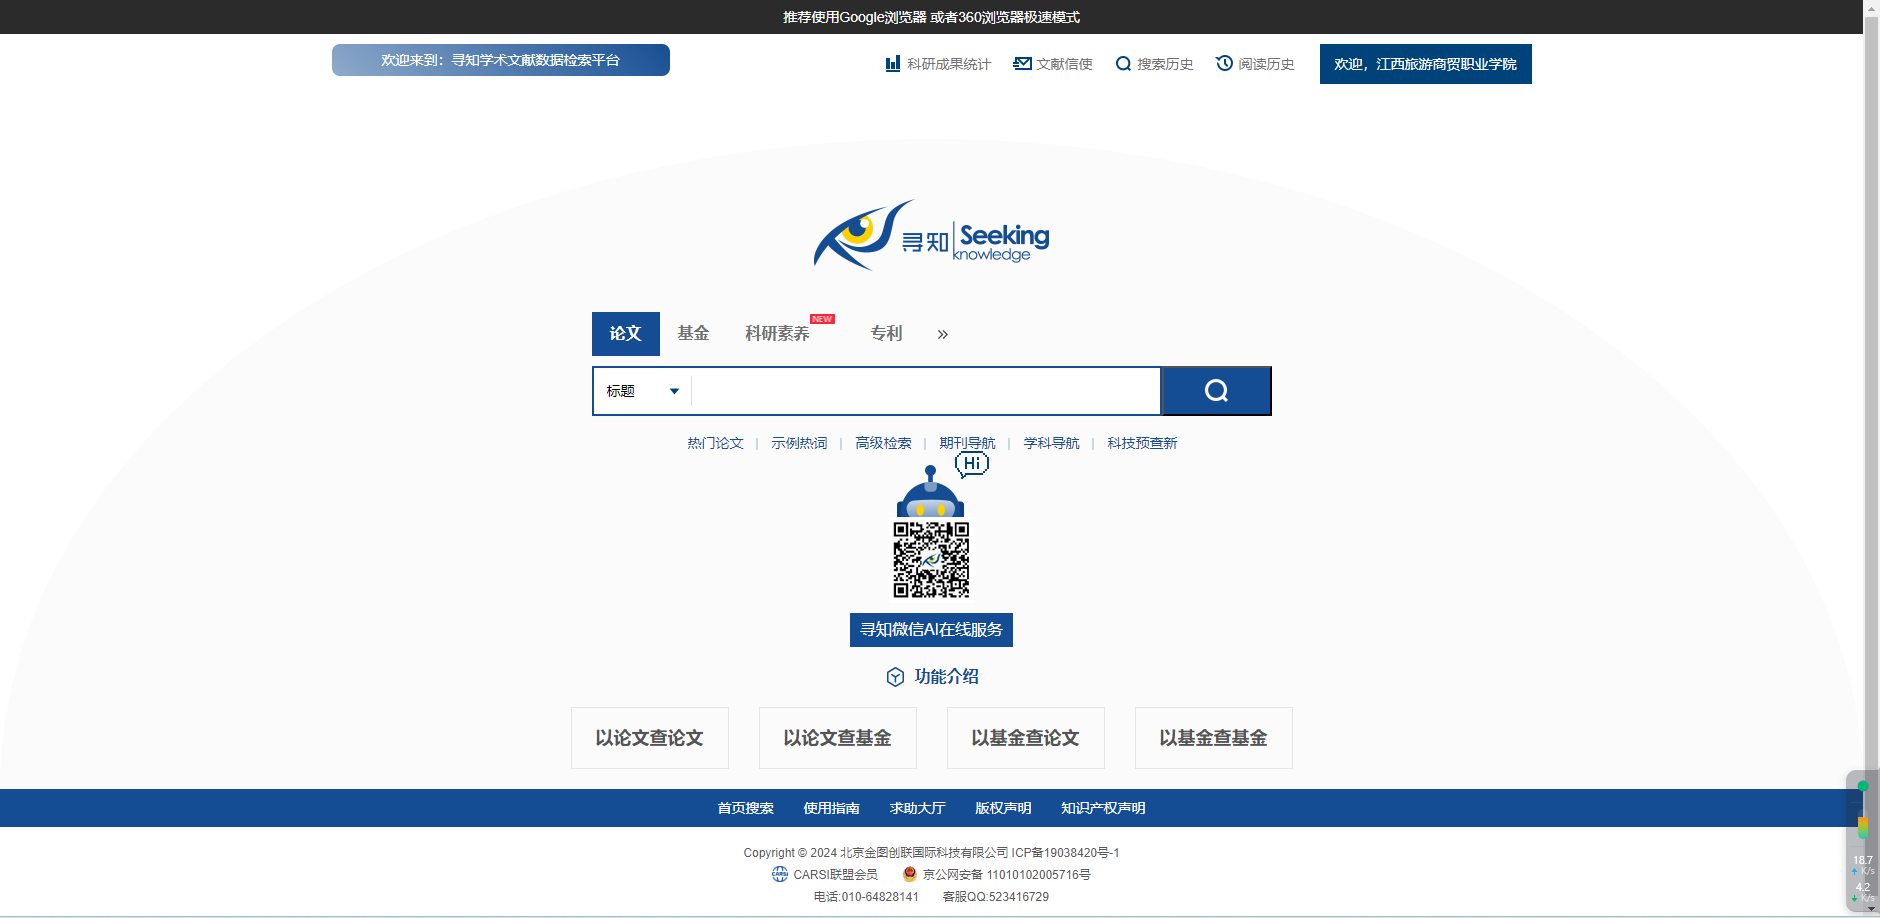Image resolution: width=1880 pixels, height=918 pixels.
Task: Click the 以基金查论文 feature card
Action: tap(1026, 738)
